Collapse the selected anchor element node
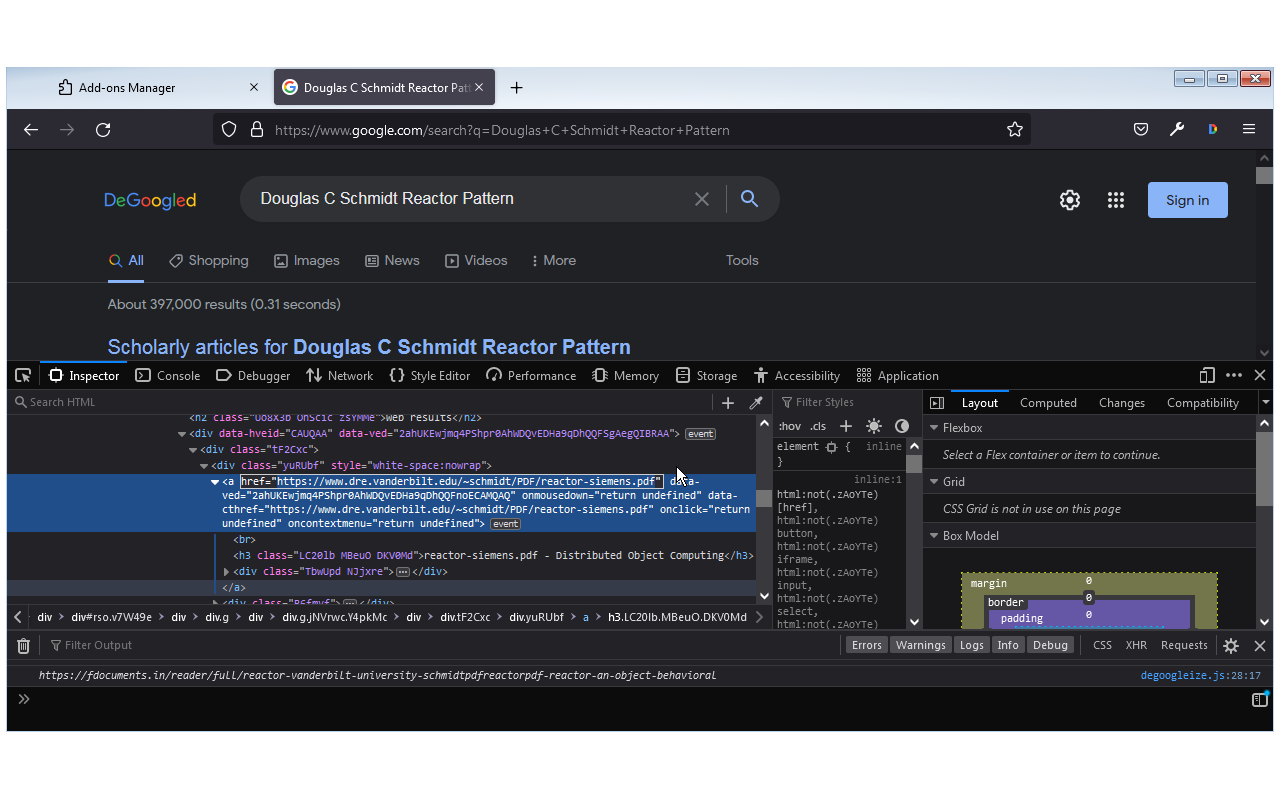Viewport: 1280px width, 800px height. [x=215, y=482]
